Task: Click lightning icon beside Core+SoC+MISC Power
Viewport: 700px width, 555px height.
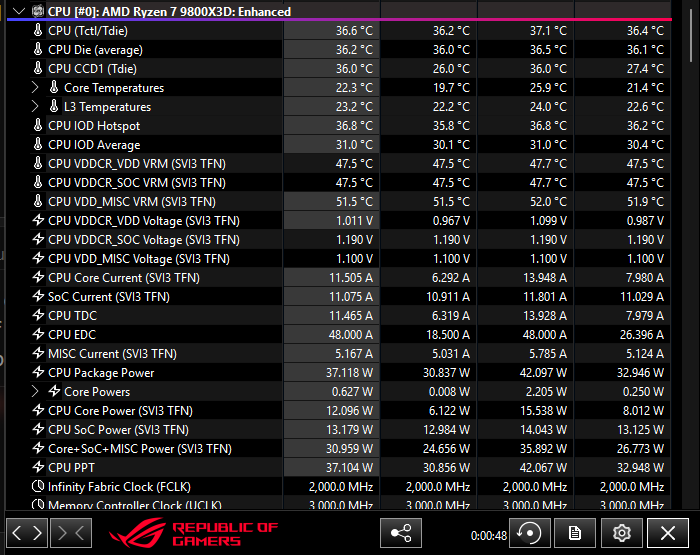Action: (x=38, y=448)
